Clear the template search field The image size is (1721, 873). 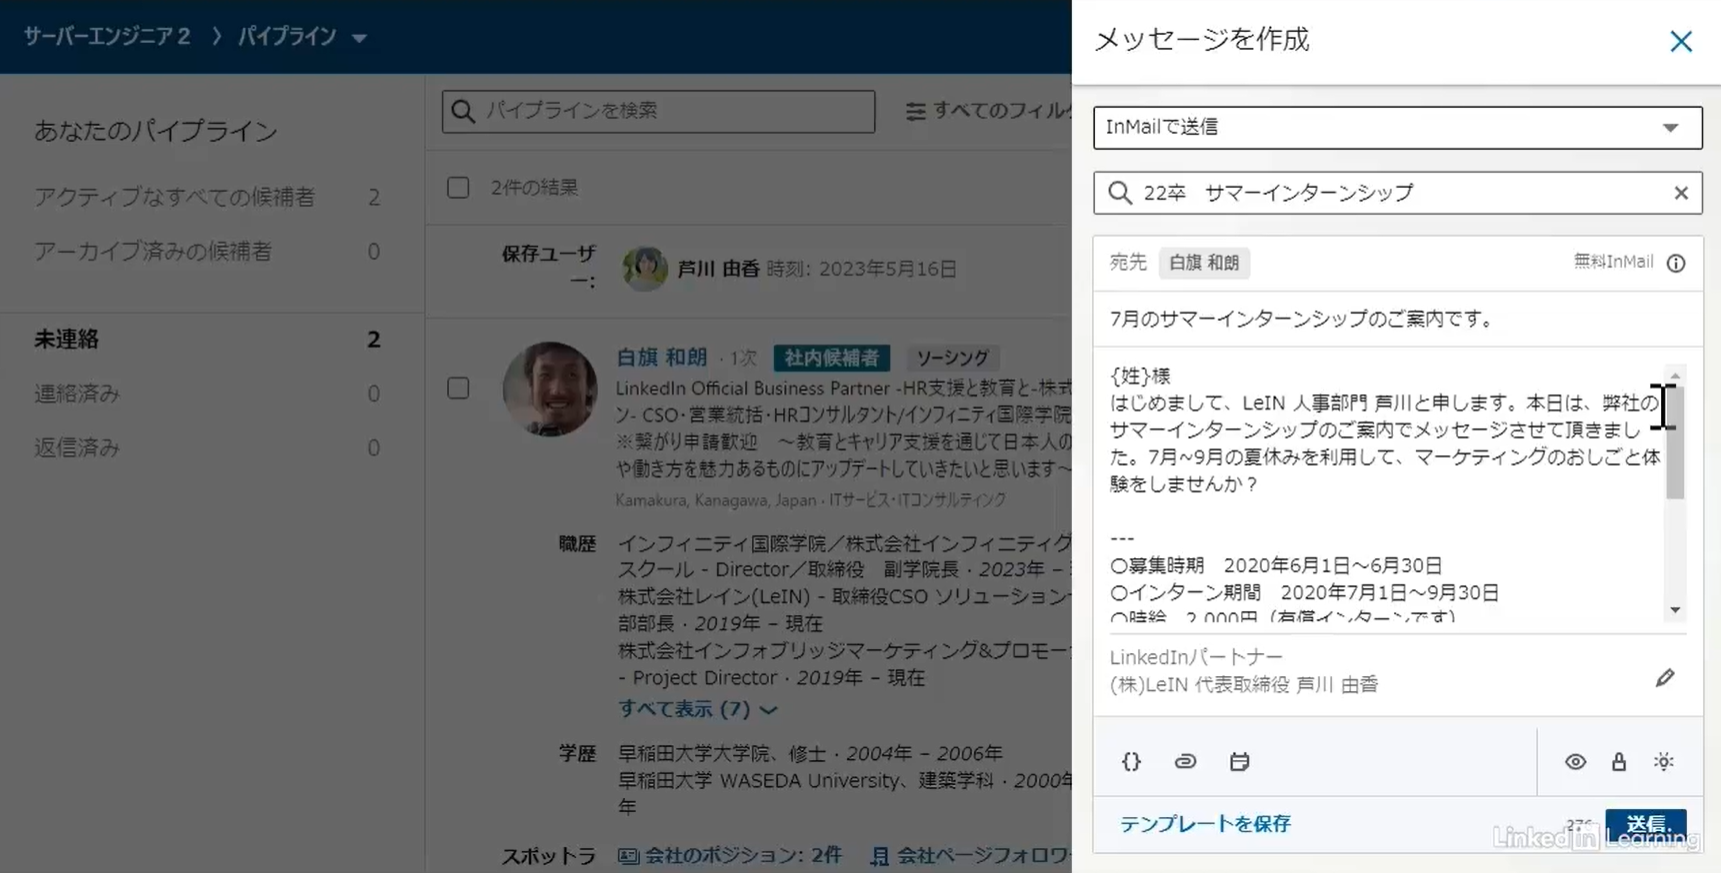point(1680,193)
